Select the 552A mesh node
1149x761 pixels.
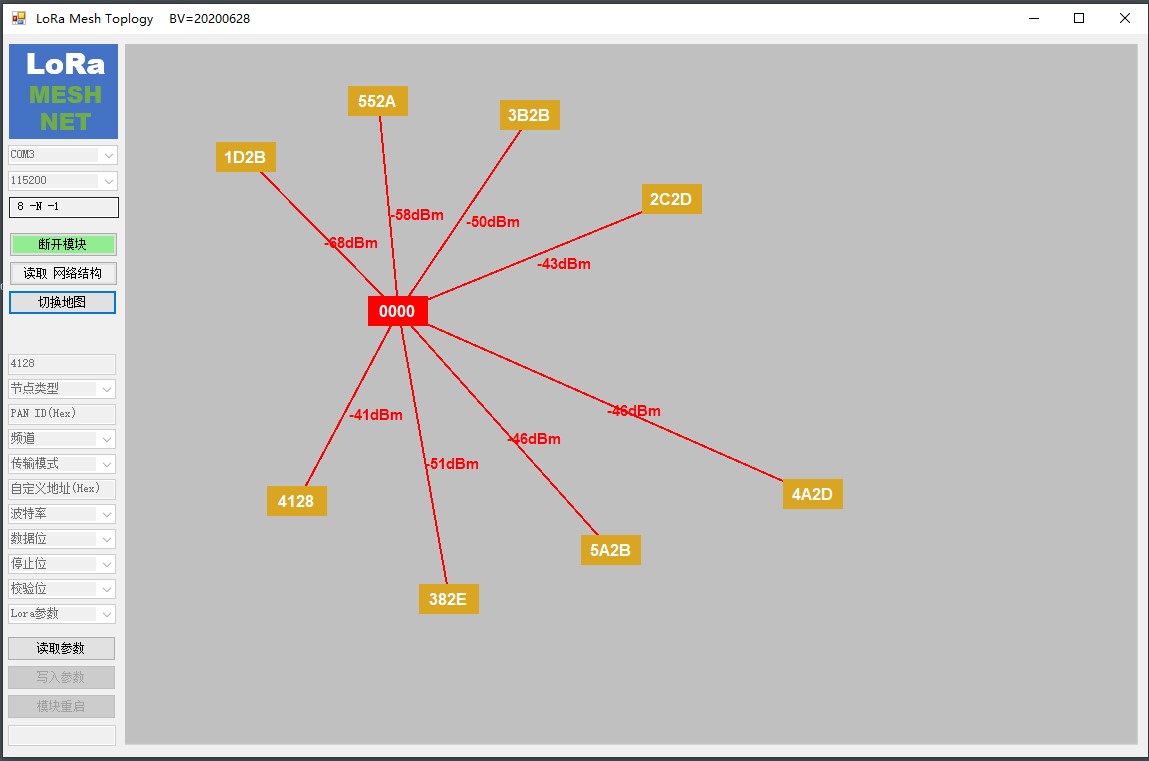coord(377,101)
